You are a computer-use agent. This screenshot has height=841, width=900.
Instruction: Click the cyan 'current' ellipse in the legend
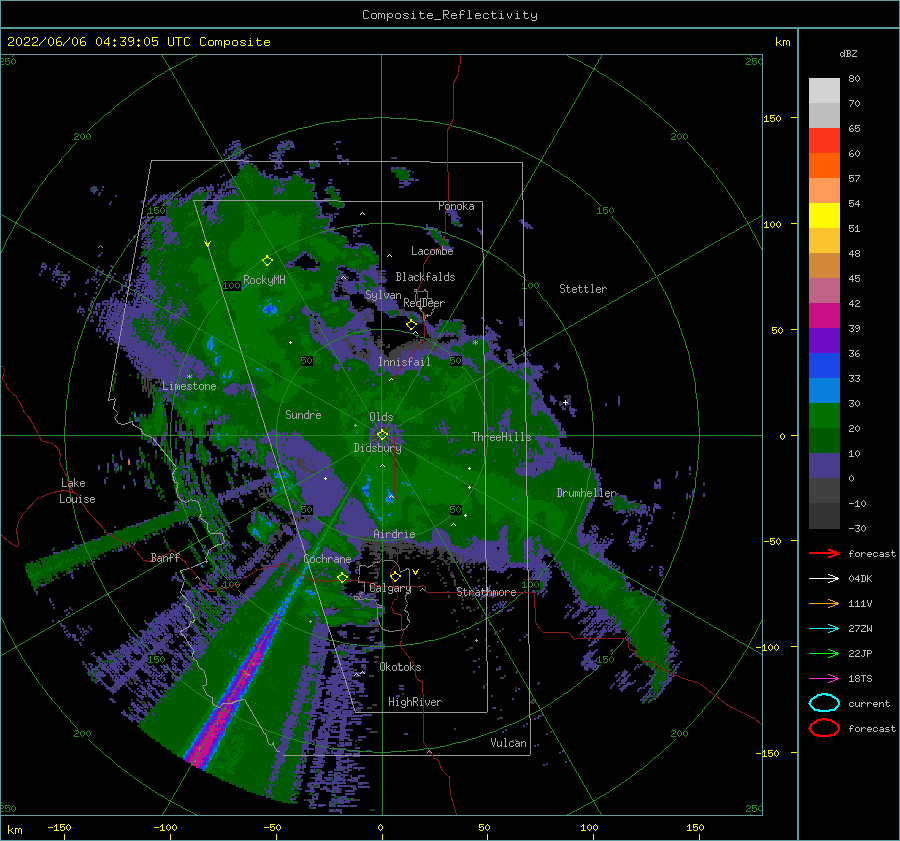tap(824, 703)
